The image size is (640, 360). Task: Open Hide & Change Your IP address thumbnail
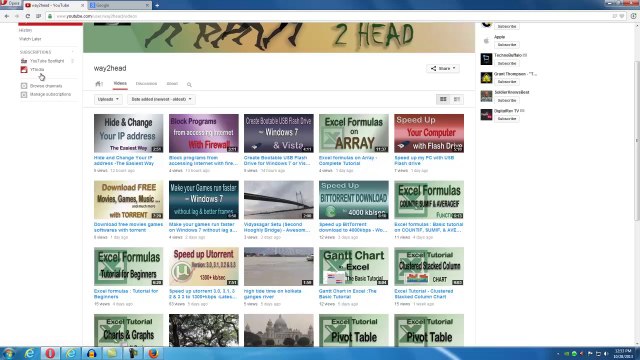[x=129, y=133]
